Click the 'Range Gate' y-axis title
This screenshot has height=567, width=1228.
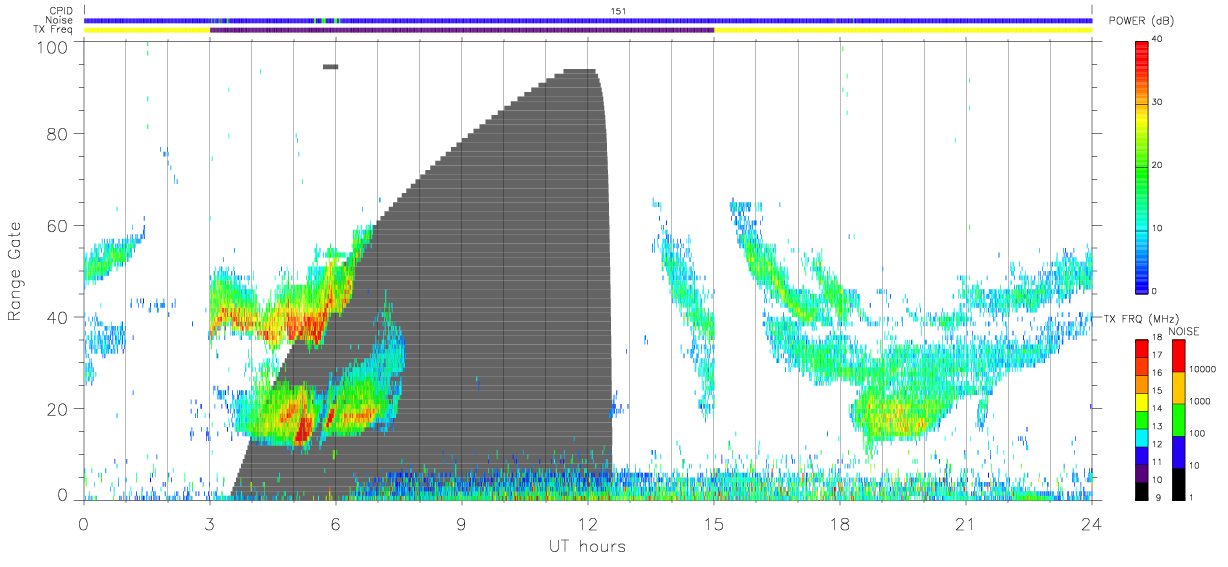click(15, 272)
